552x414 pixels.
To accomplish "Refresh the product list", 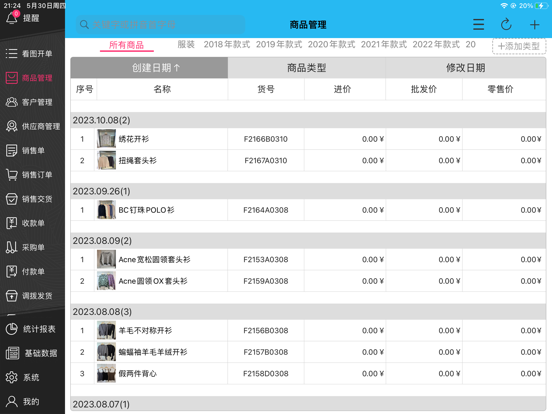I will [506, 24].
